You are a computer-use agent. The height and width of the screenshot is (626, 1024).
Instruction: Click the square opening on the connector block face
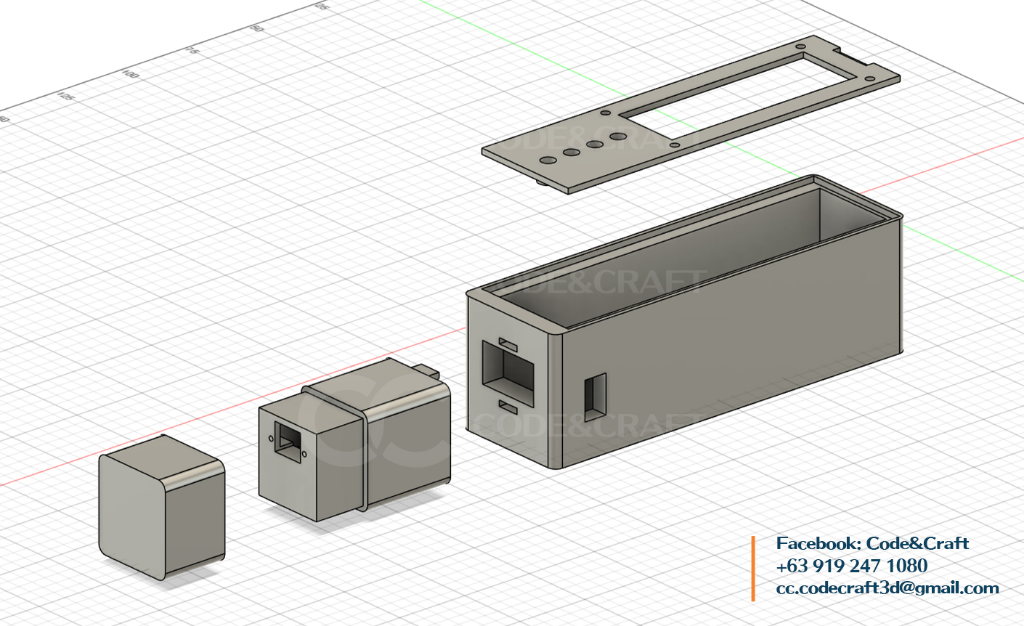(x=288, y=441)
